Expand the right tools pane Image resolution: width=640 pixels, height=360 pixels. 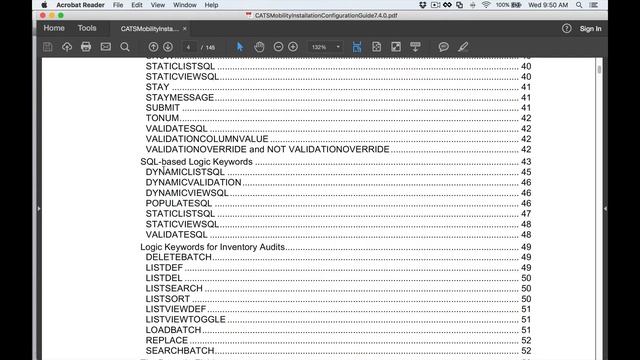coord(605,209)
